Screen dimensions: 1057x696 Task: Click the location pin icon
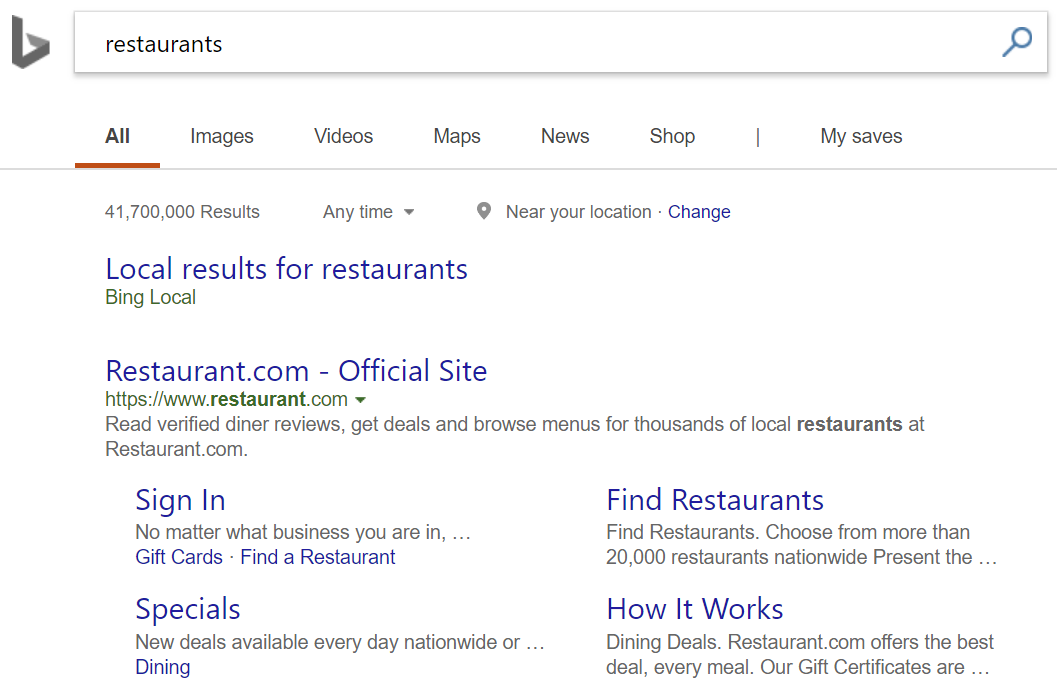[483, 211]
